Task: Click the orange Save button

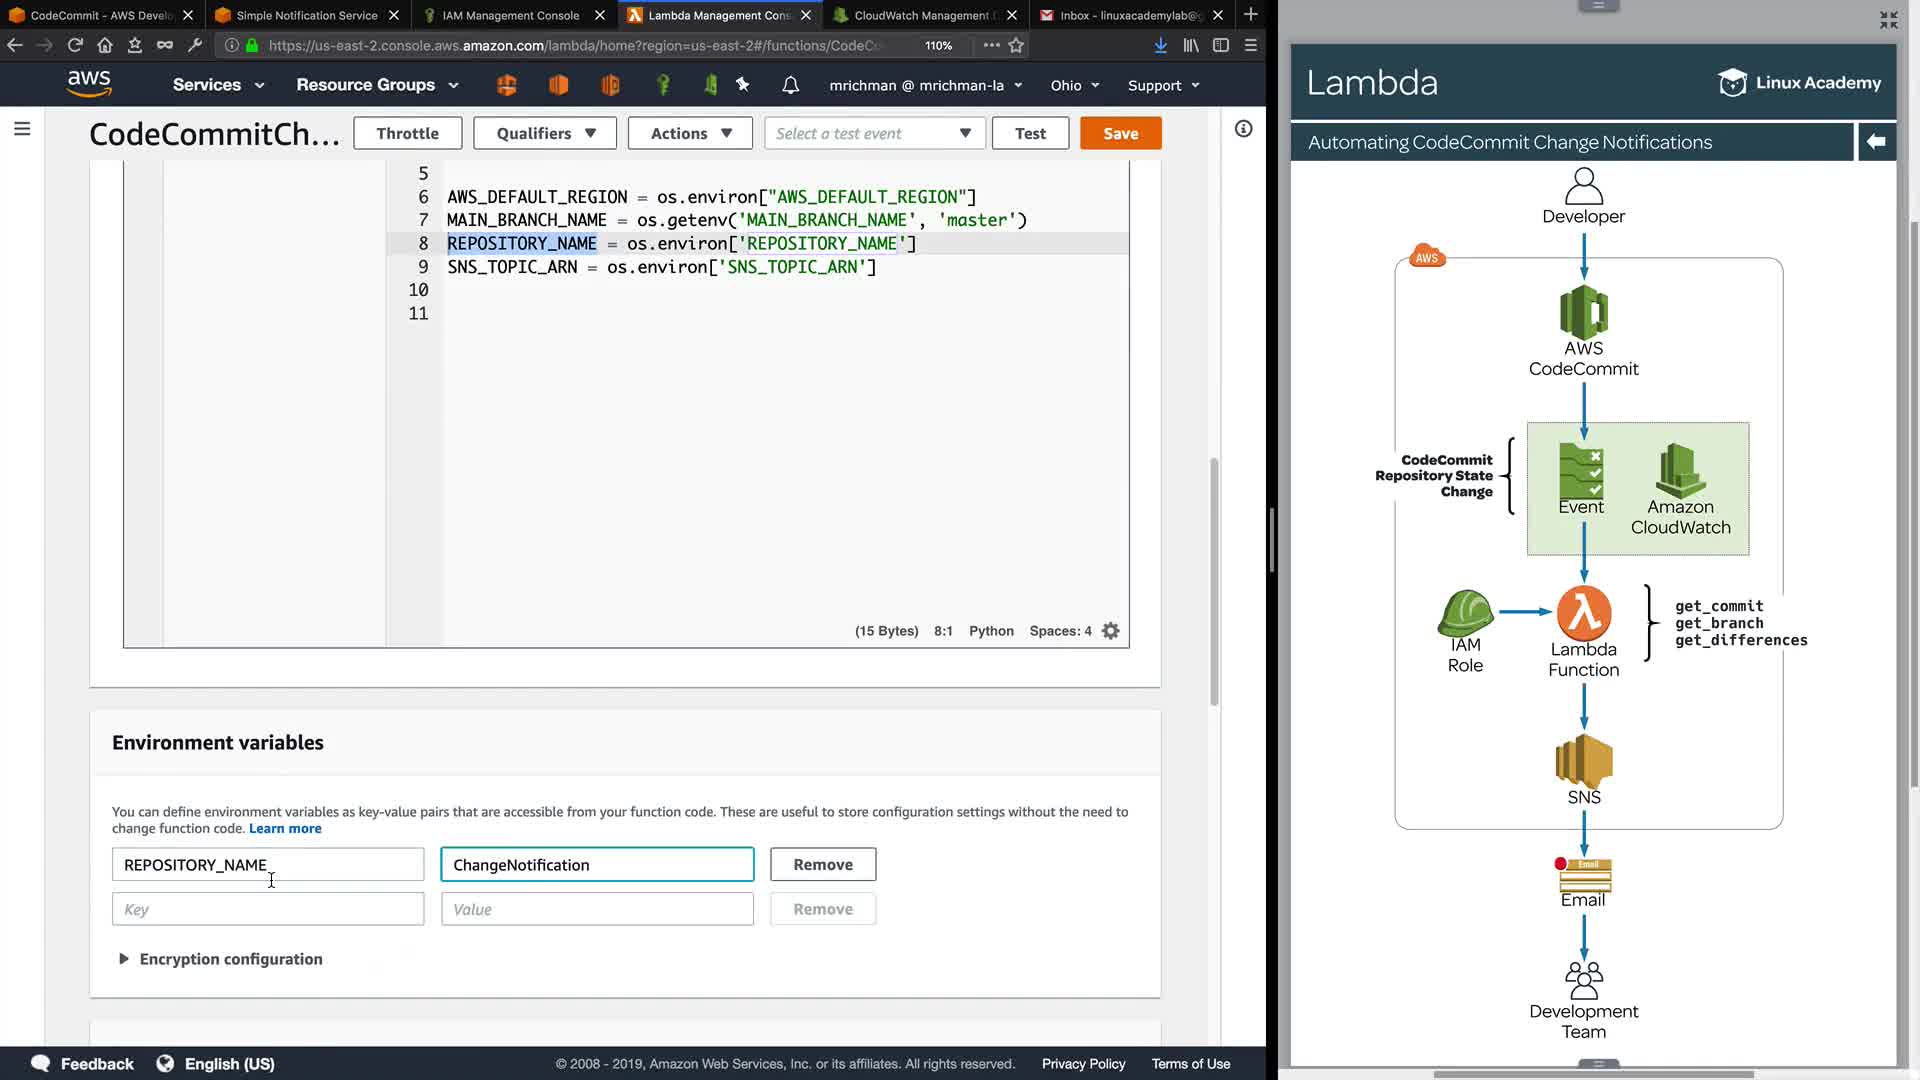Action: 1120,133
